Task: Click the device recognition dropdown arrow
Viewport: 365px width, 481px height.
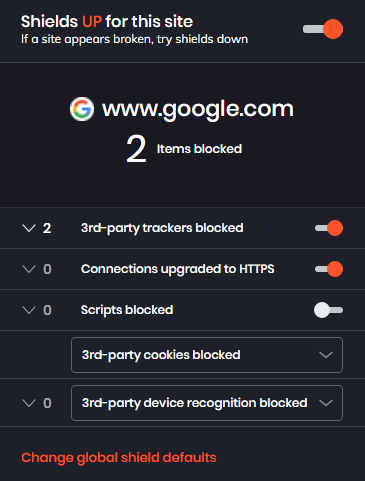Action: (326, 403)
